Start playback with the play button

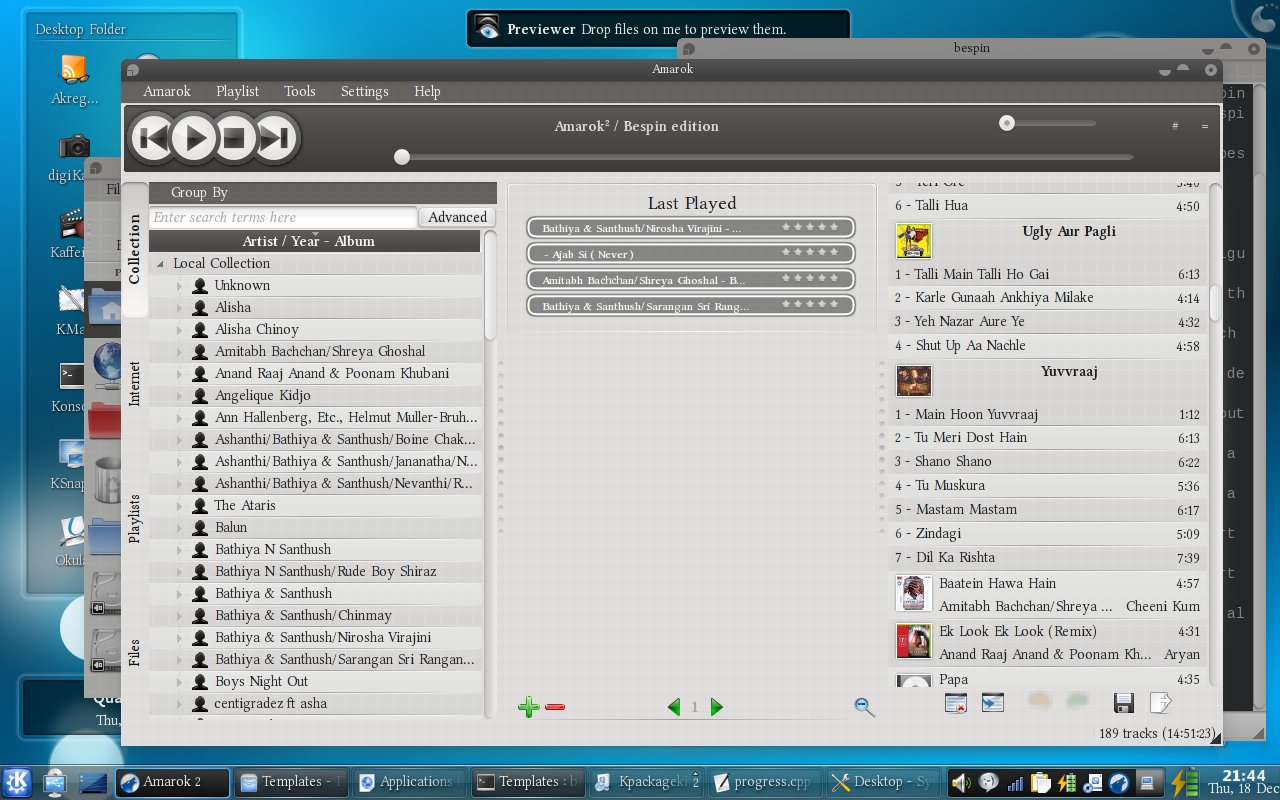coord(194,138)
